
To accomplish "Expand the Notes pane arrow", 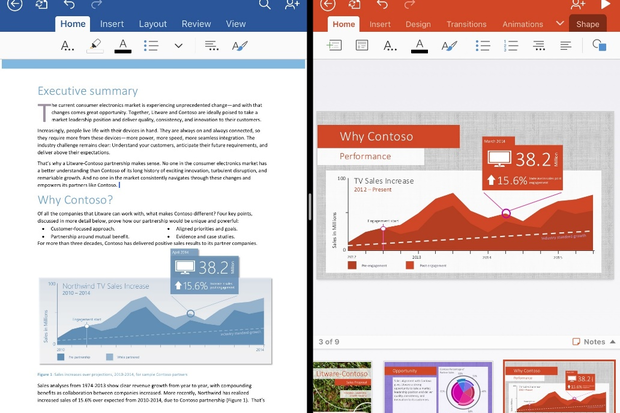I will coord(612,342).
